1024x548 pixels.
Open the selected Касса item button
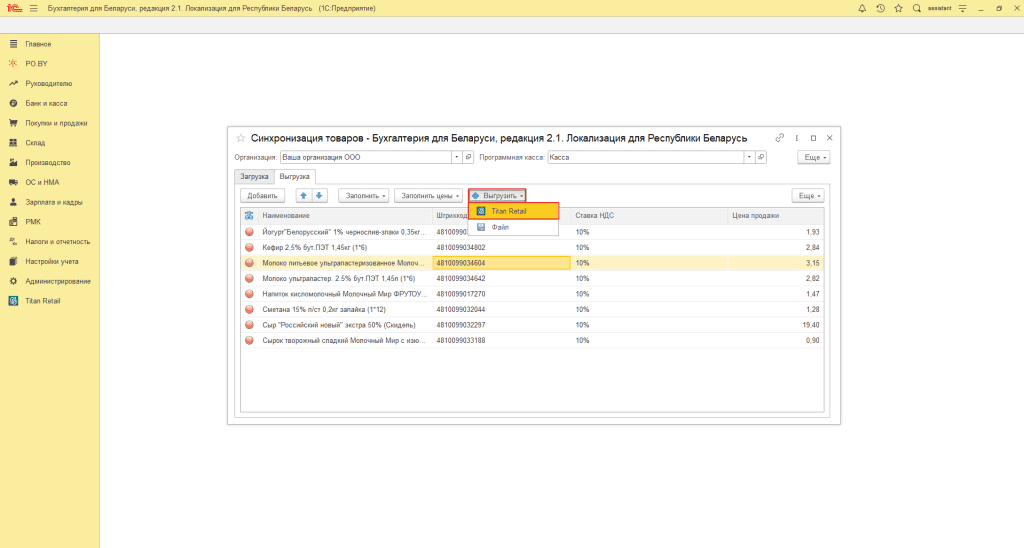click(x=761, y=157)
